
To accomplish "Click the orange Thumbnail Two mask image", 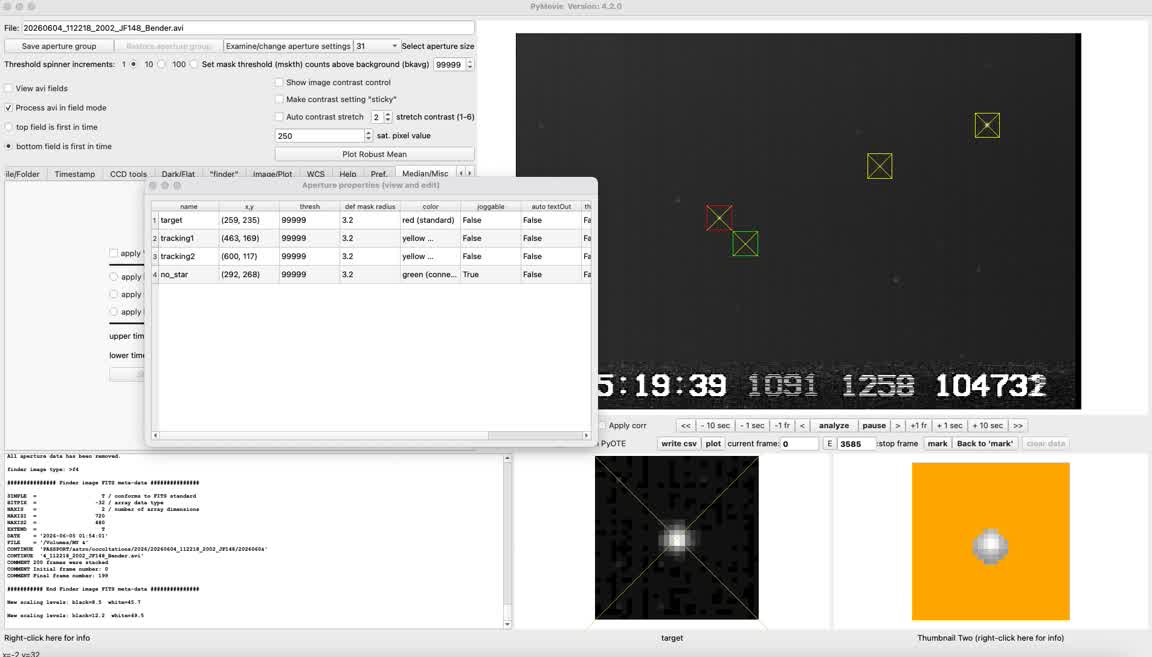I will [x=990, y=542].
